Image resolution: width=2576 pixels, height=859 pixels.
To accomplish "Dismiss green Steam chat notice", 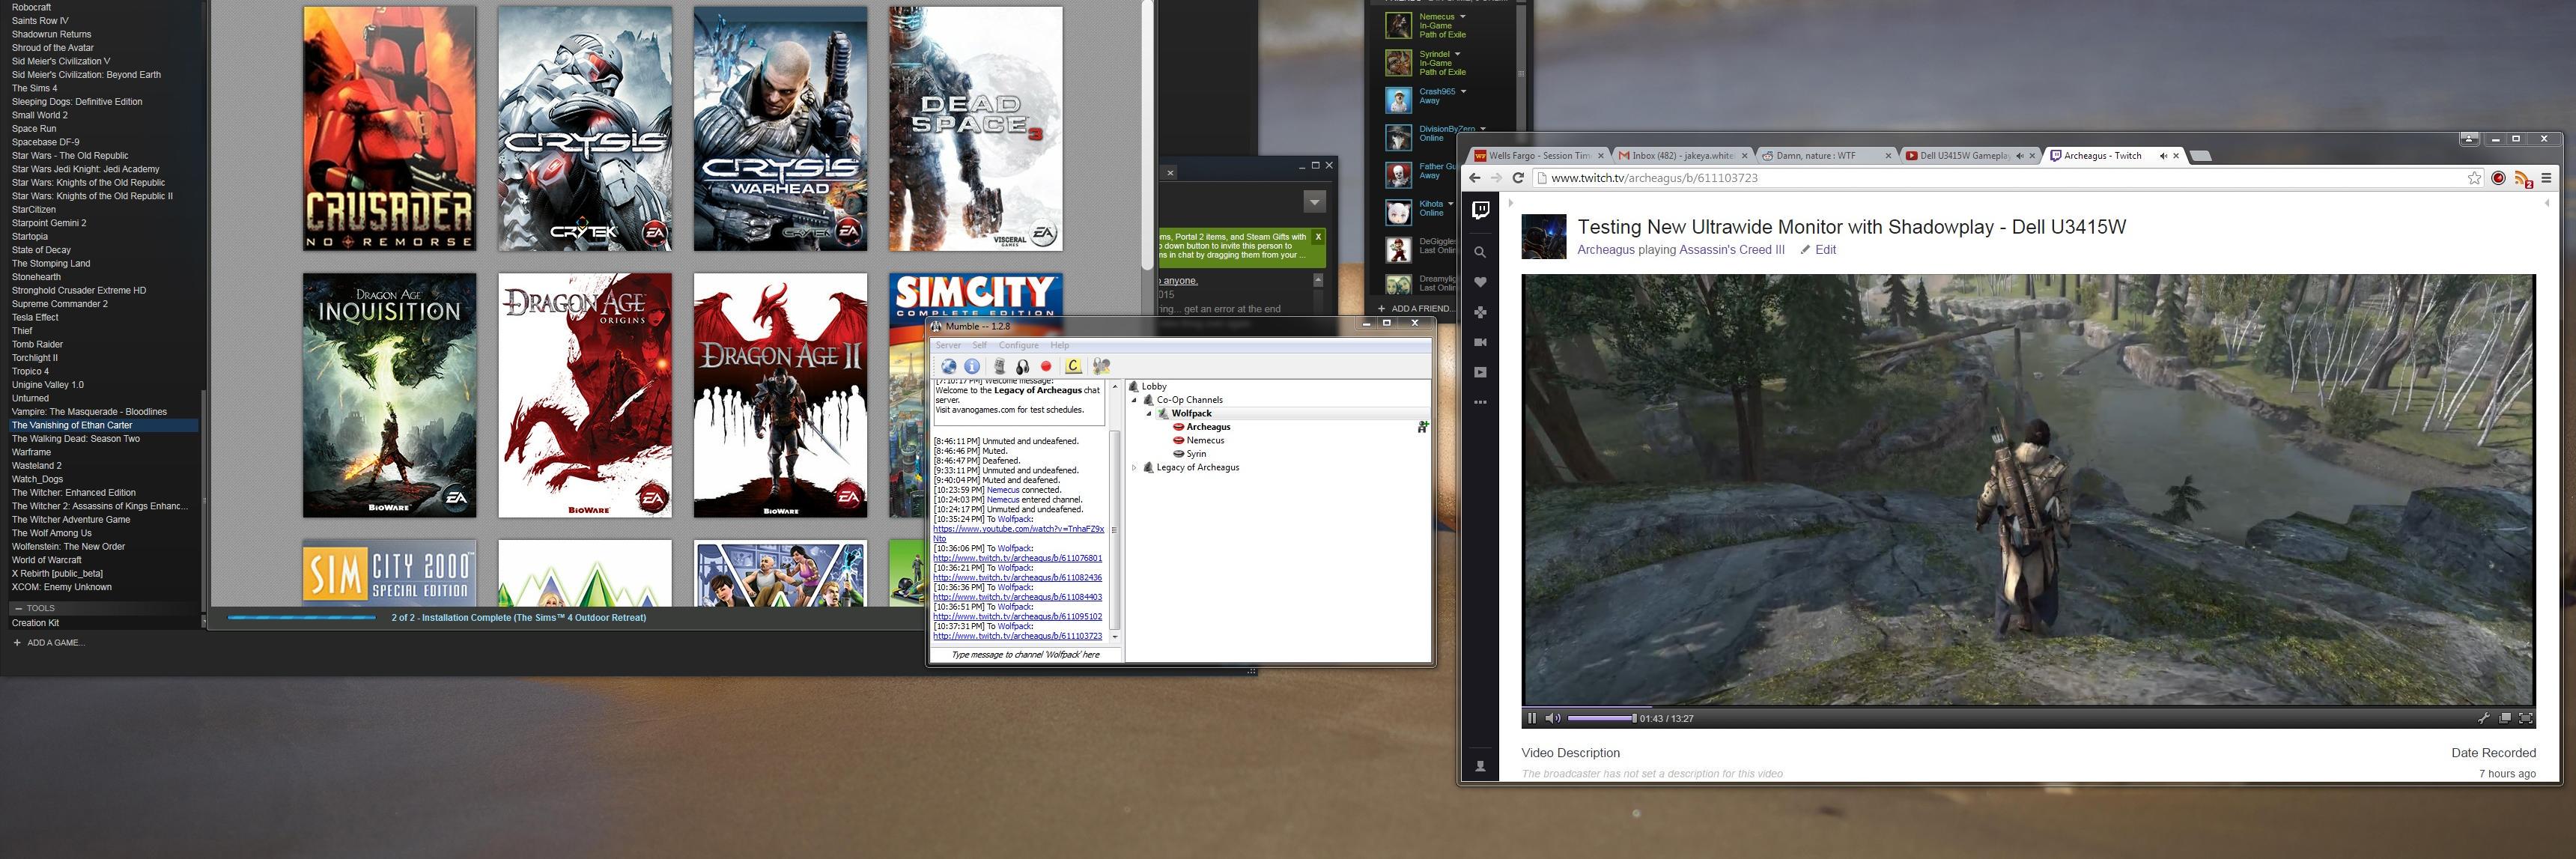I will pyautogui.click(x=1318, y=237).
